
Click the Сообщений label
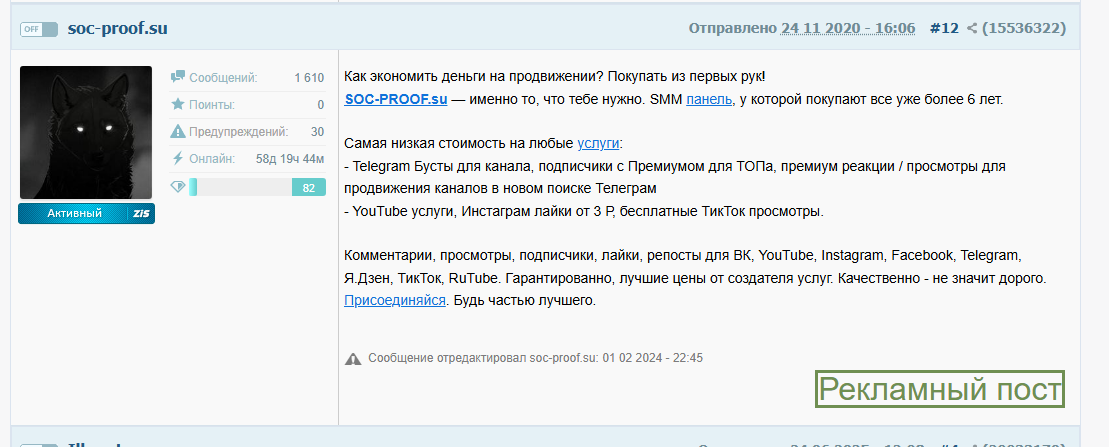(x=223, y=78)
